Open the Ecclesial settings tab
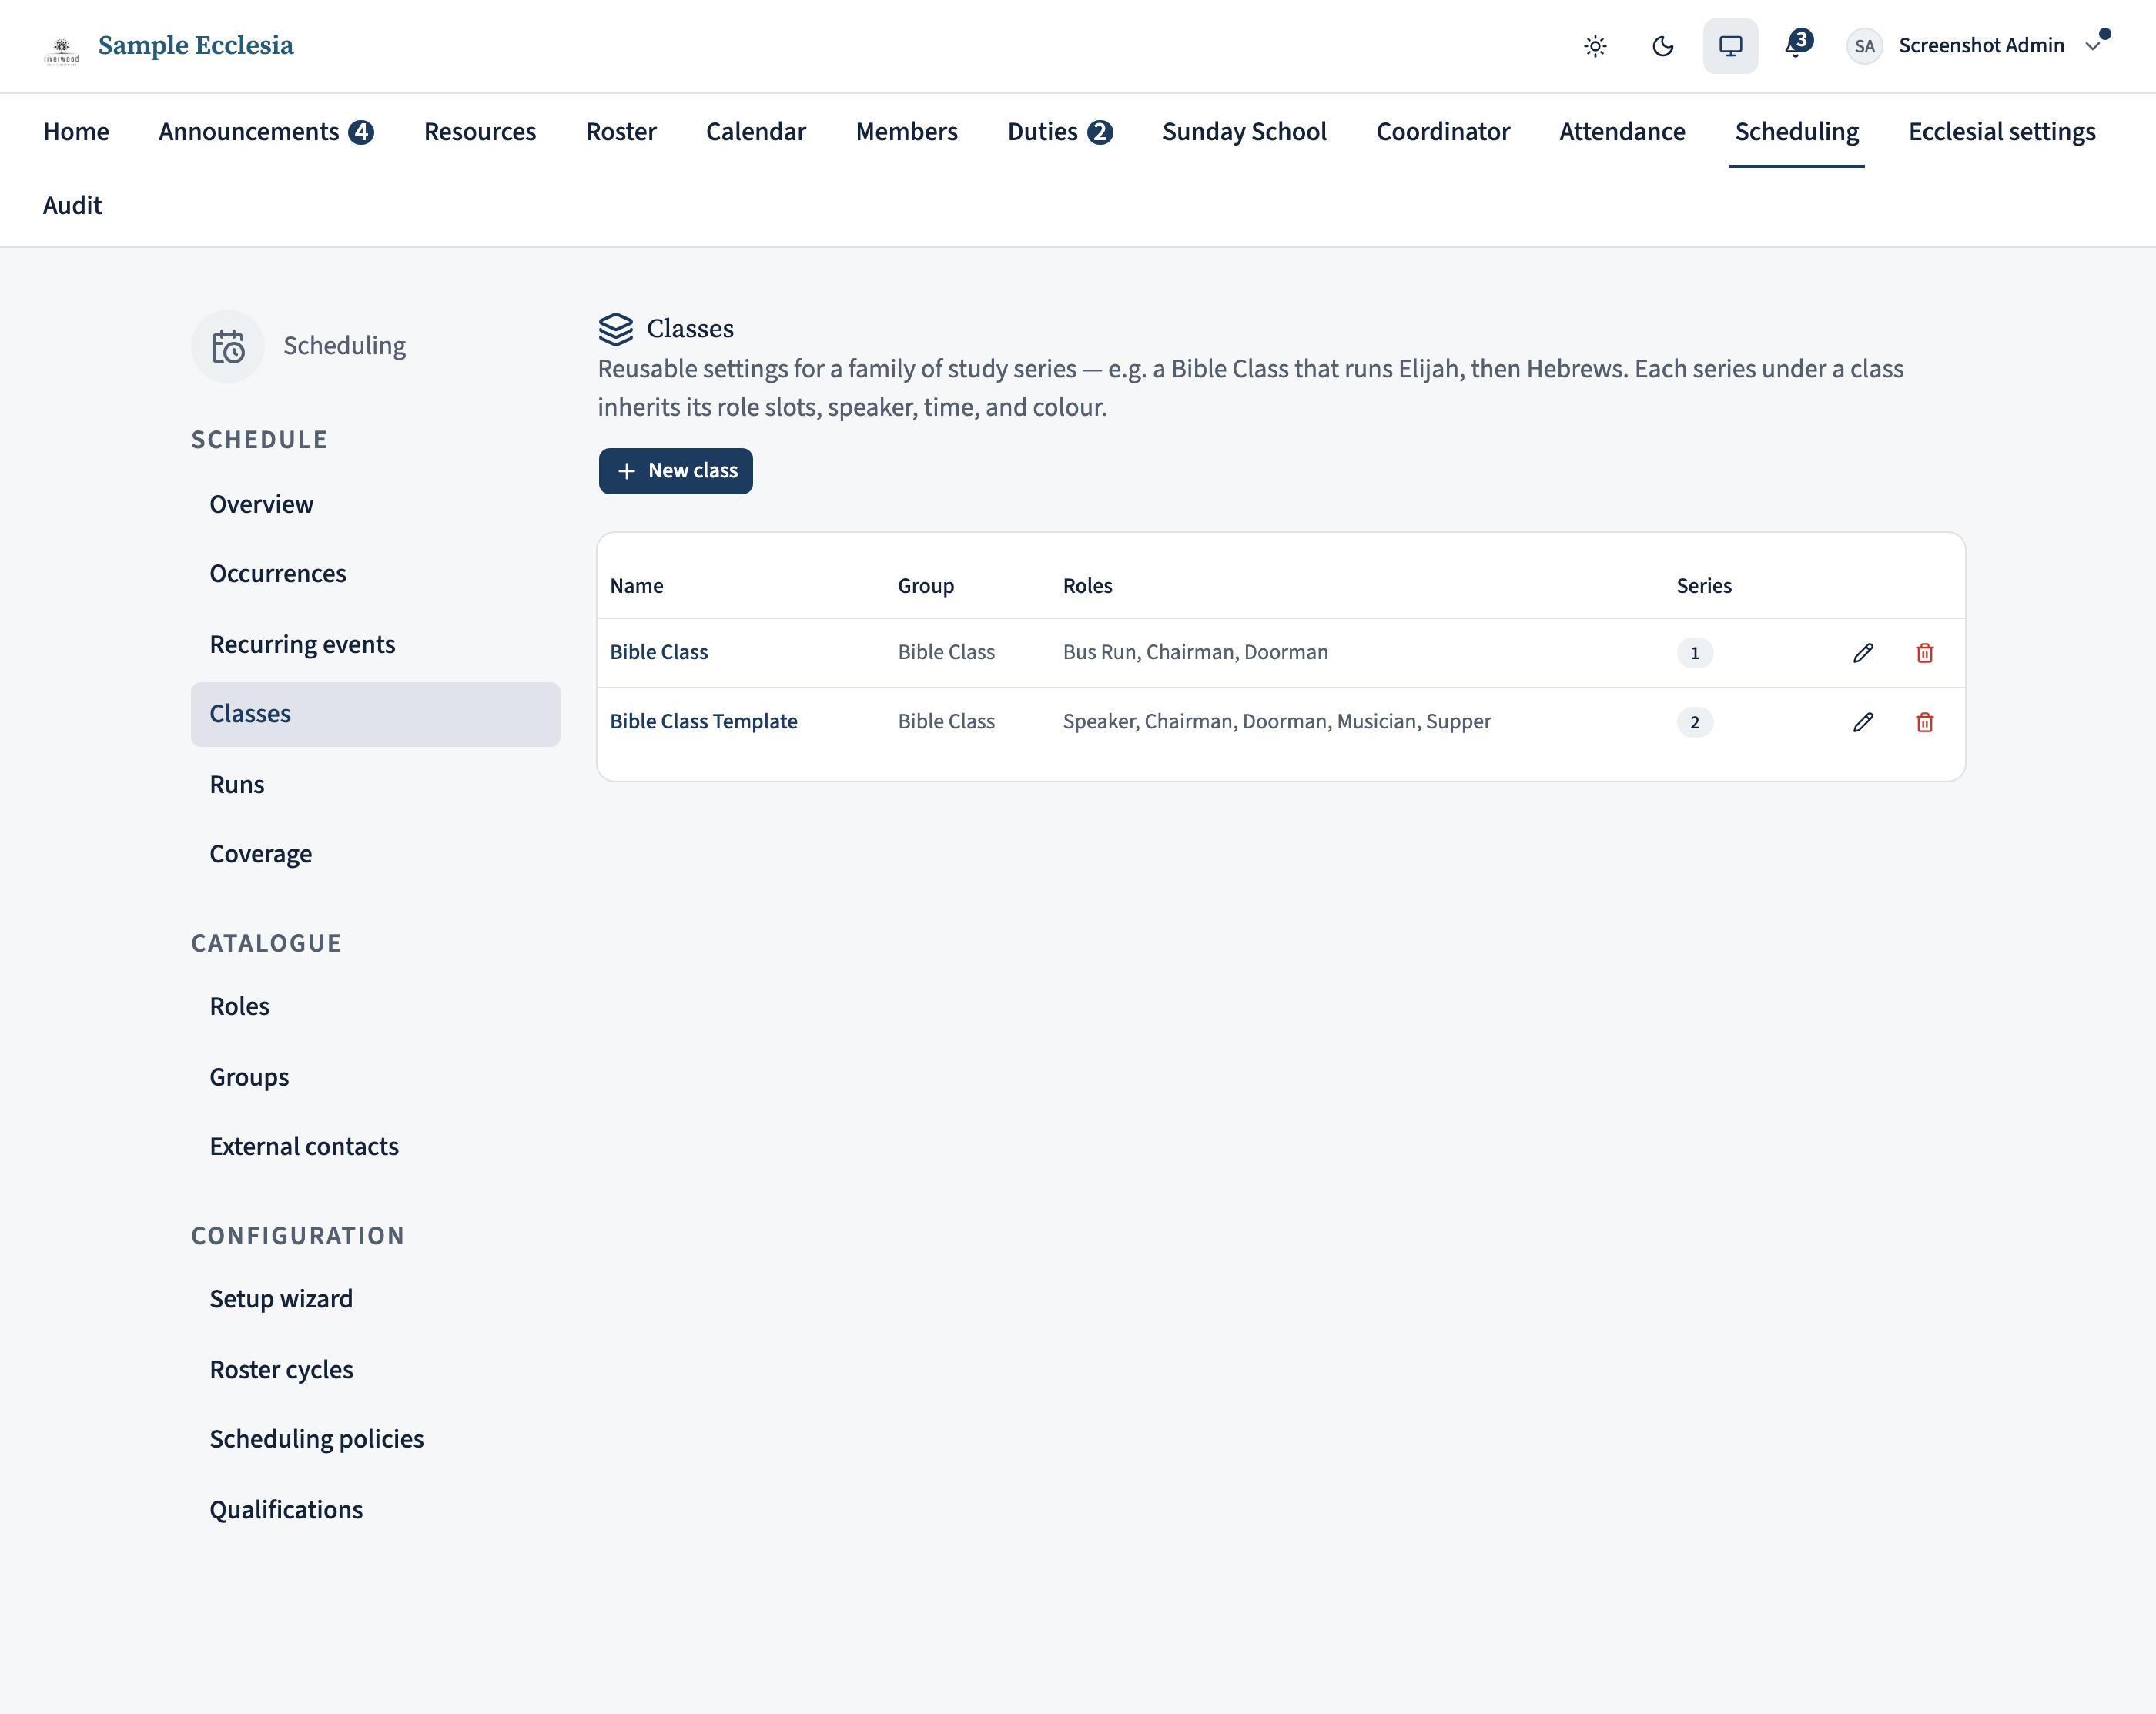The height and width of the screenshot is (1714, 2156). tap(2001, 132)
